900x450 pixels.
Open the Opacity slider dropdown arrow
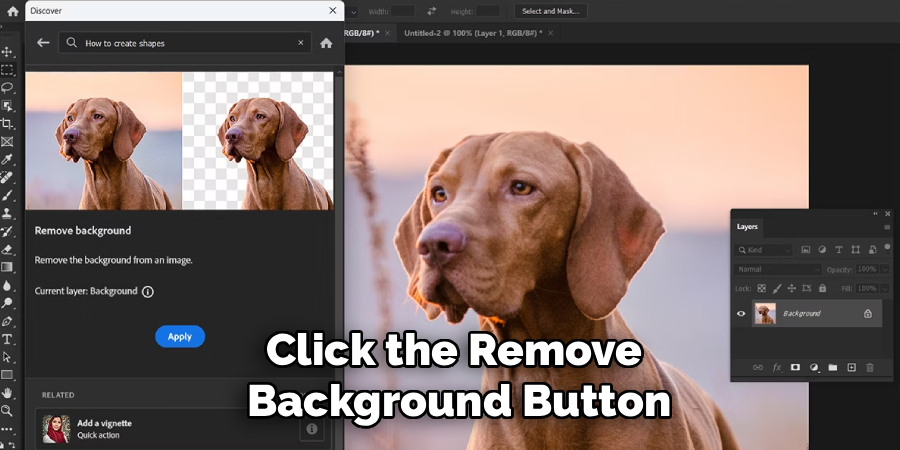pos(884,269)
